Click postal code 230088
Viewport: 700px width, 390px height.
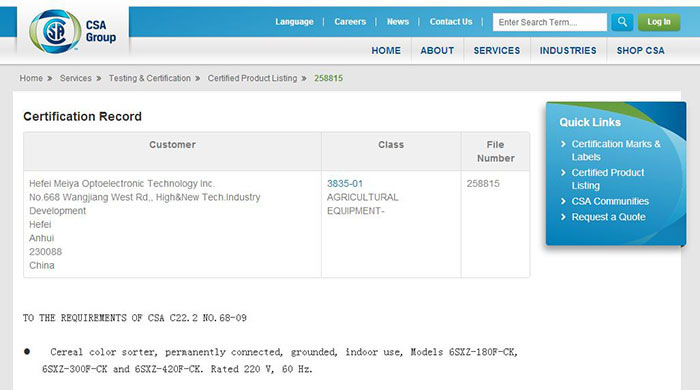click(x=46, y=252)
